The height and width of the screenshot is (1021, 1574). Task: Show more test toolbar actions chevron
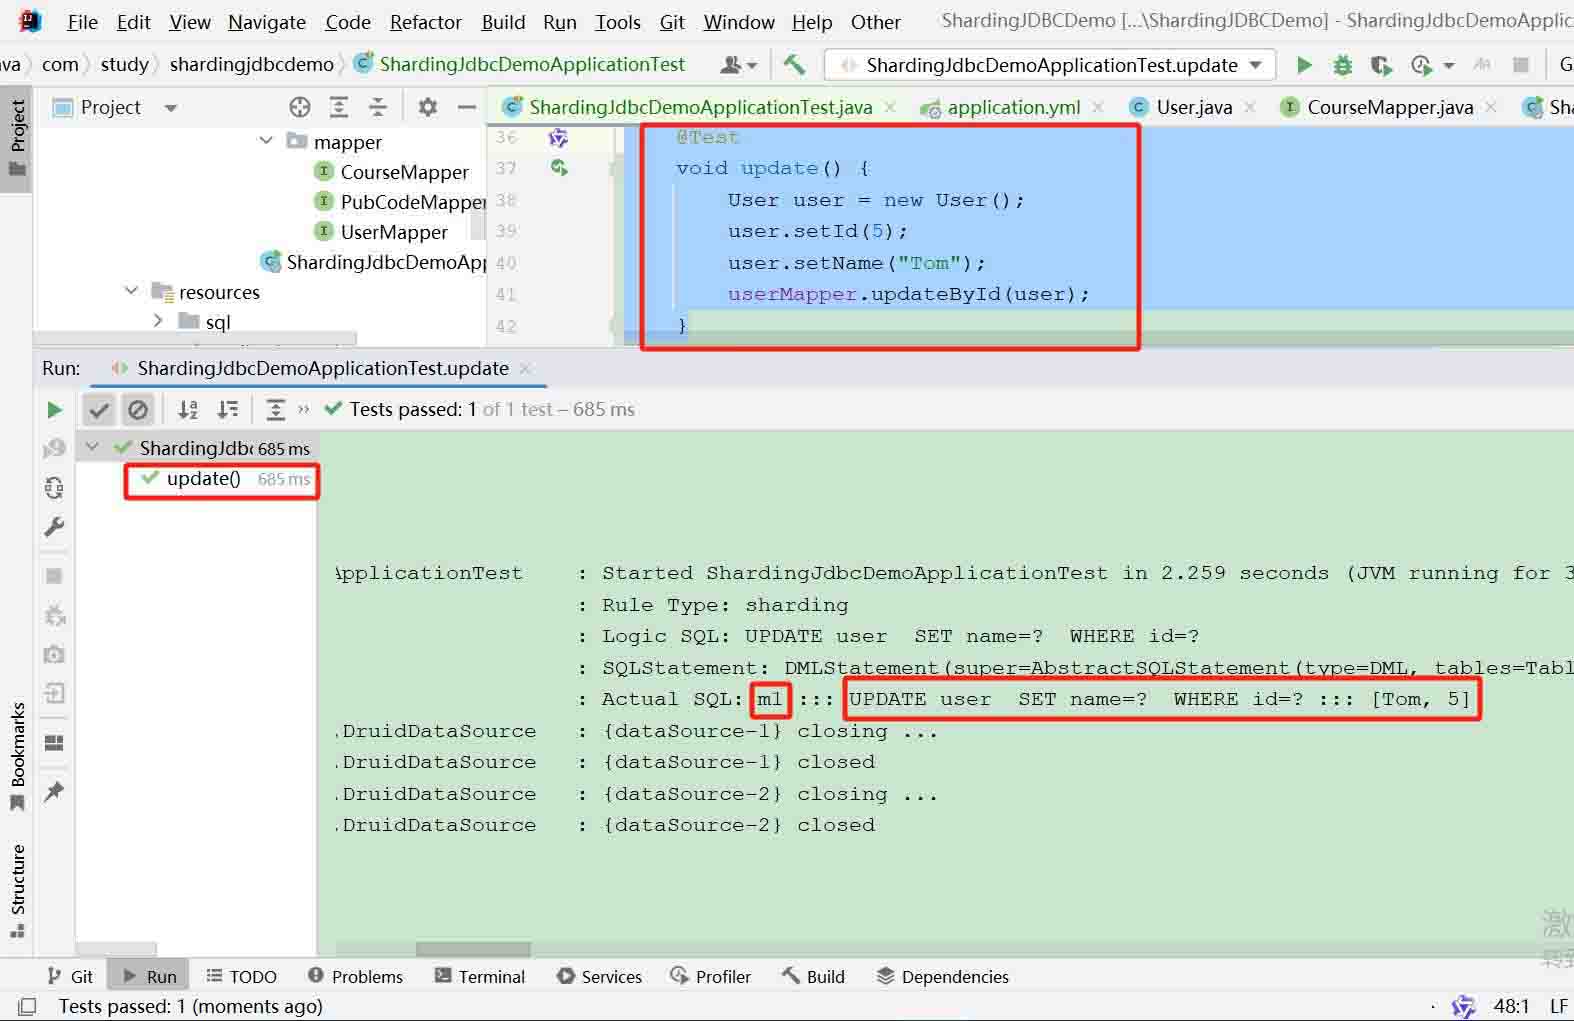tap(304, 409)
